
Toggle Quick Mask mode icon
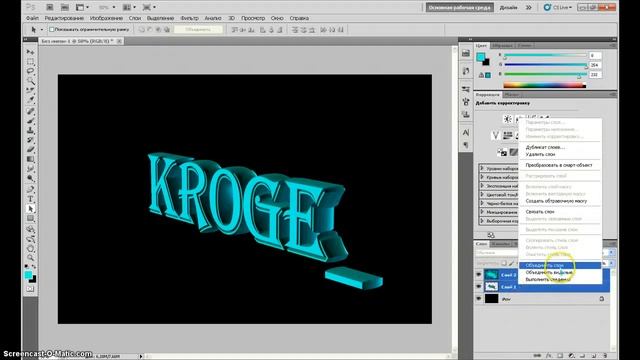pyautogui.click(x=30, y=289)
